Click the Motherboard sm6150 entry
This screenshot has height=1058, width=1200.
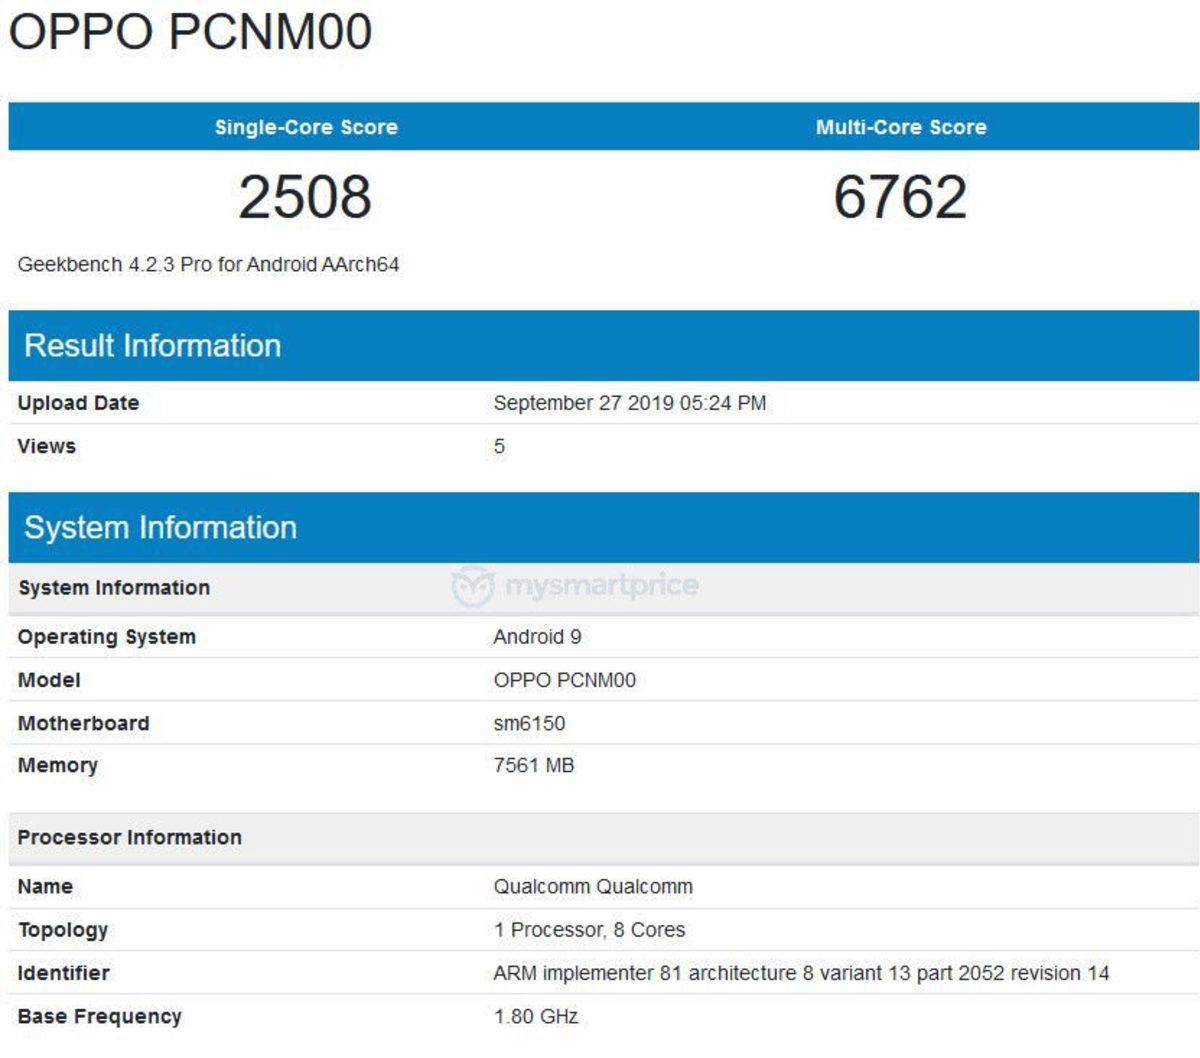pos(527,723)
